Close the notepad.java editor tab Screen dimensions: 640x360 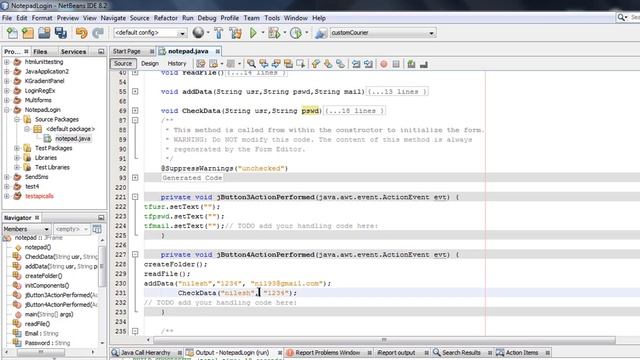tap(218, 51)
